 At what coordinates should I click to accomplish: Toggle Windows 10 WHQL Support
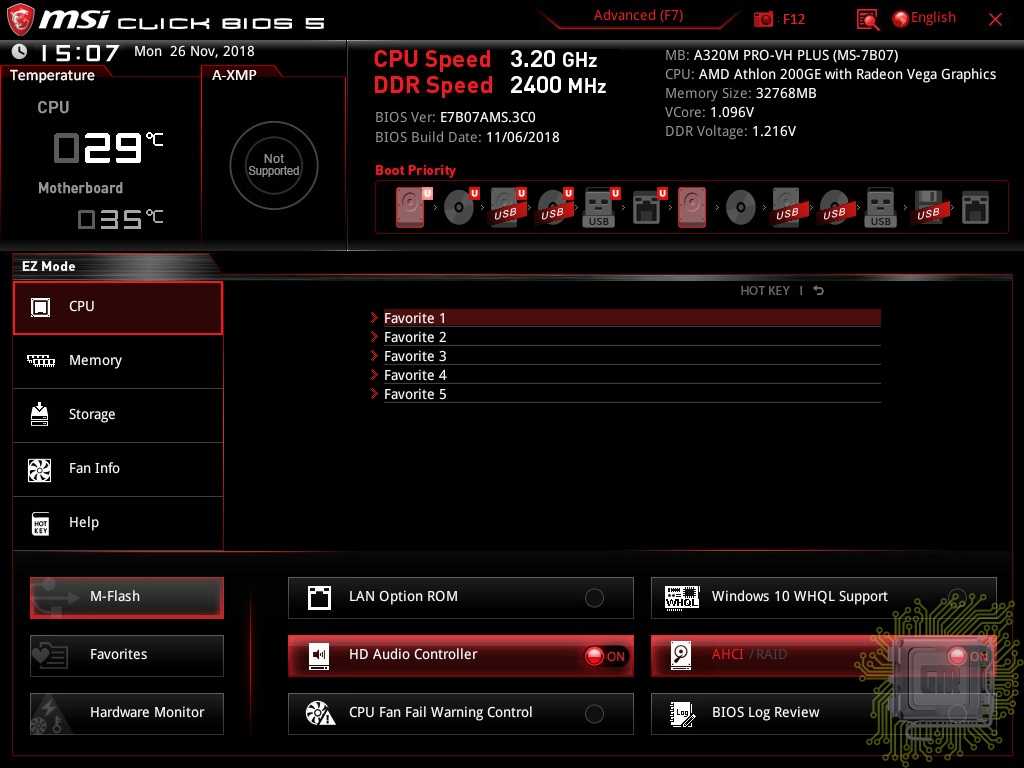point(957,598)
